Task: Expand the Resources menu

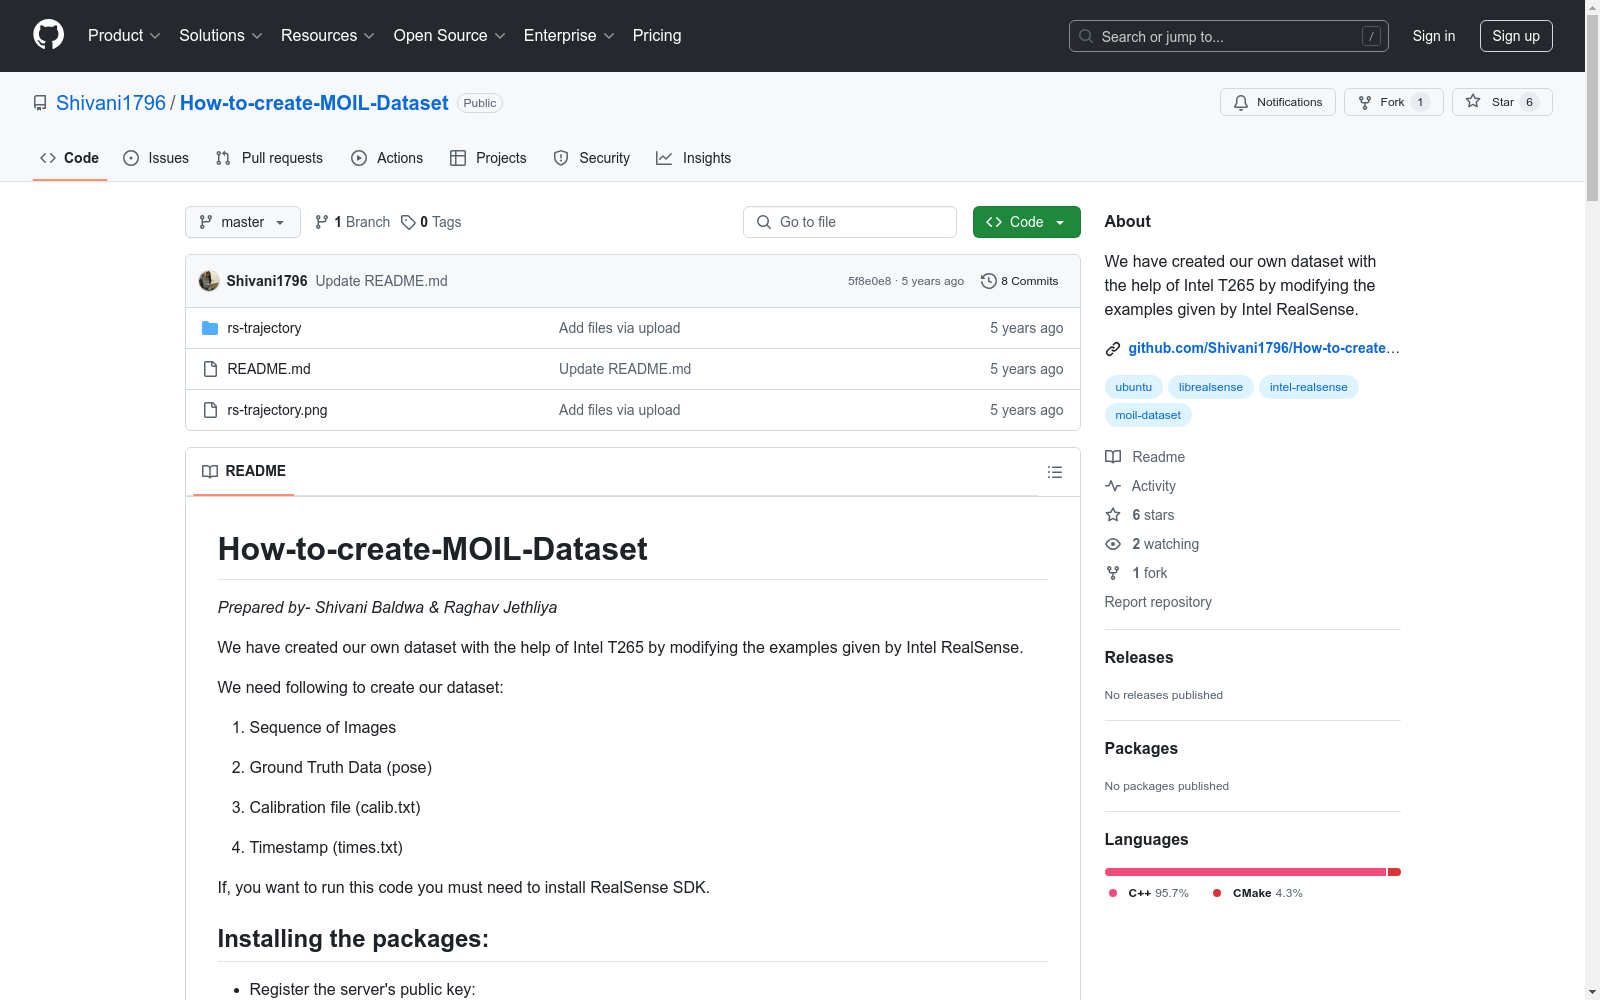Action: pos(328,35)
